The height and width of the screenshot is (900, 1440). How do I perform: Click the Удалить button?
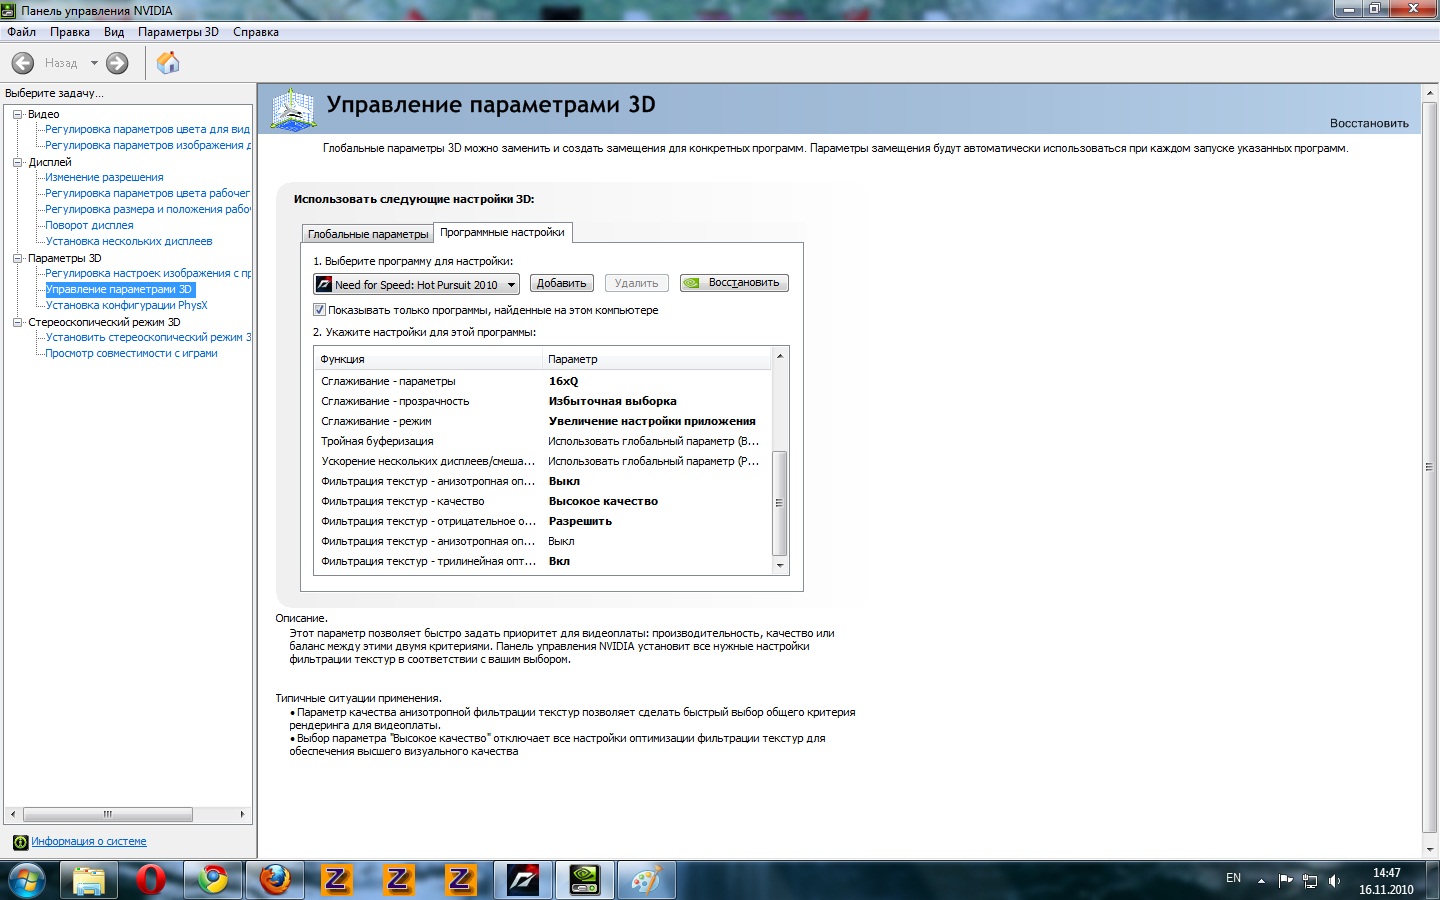(636, 283)
